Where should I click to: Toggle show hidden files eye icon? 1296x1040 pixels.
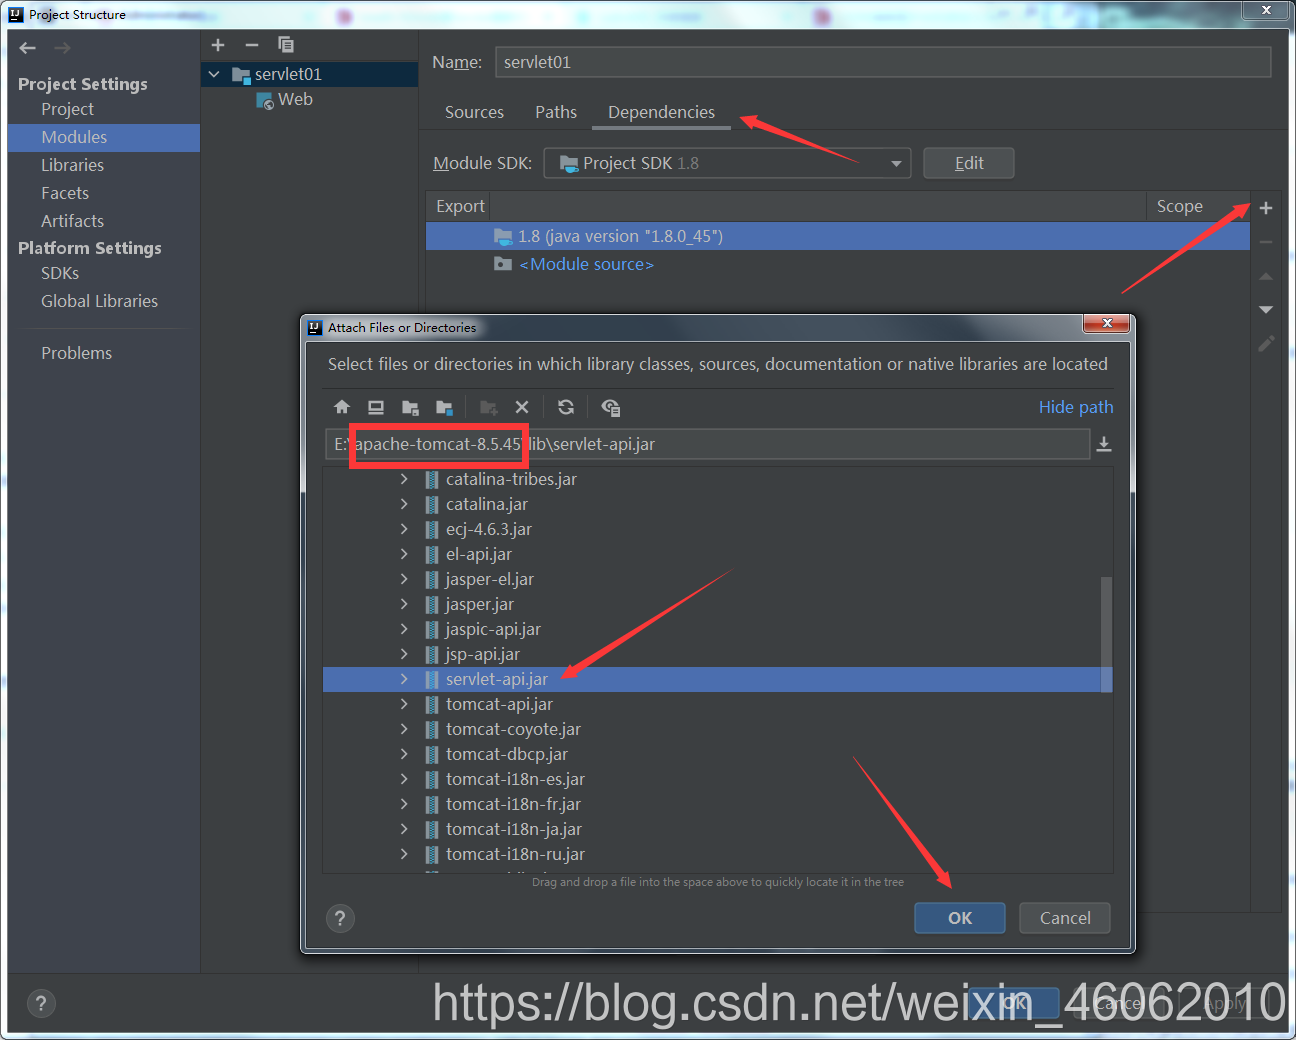click(x=610, y=407)
